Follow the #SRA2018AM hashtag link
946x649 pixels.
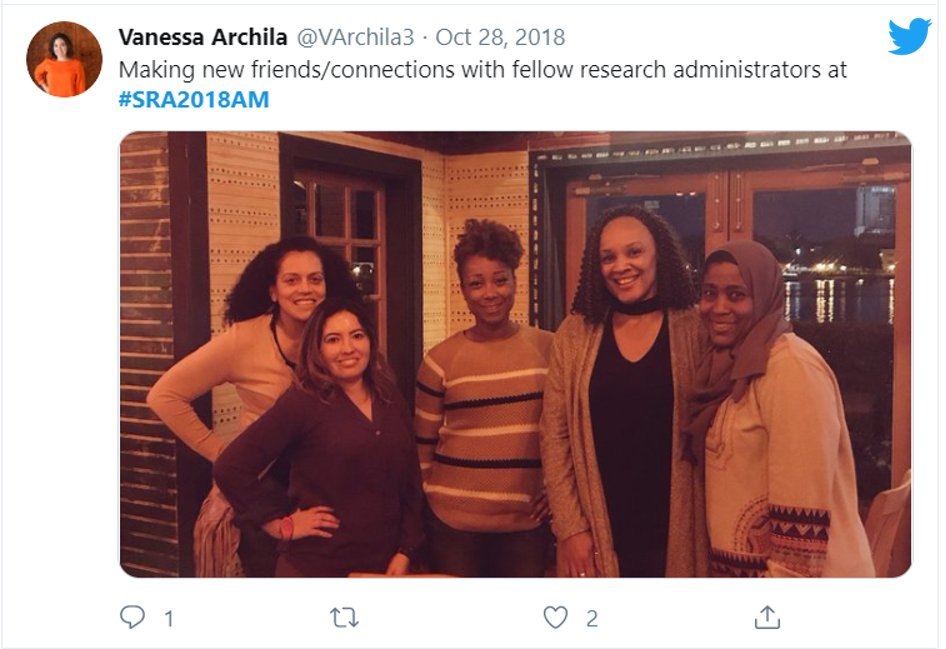pyautogui.click(x=194, y=100)
